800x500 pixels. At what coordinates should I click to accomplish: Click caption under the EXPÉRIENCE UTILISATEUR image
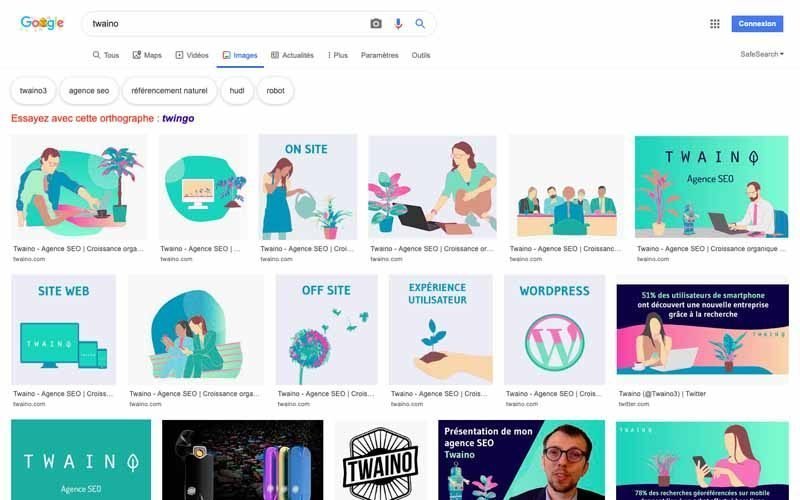click(x=439, y=394)
